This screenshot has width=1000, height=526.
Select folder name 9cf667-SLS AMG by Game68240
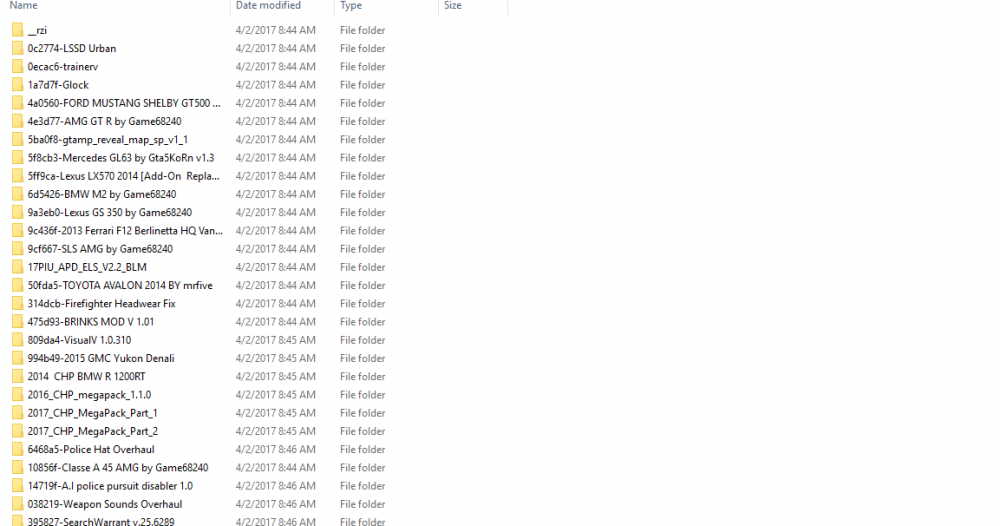click(100, 249)
